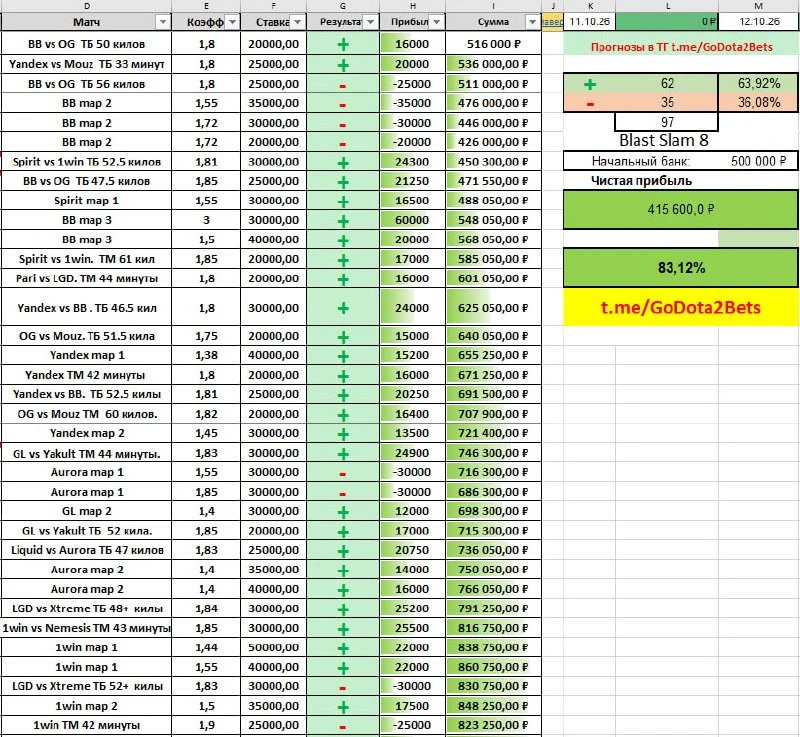Screen dimensions: 800x737
Task: Open the Результат column filter dropdown
Action: [x=371, y=22]
